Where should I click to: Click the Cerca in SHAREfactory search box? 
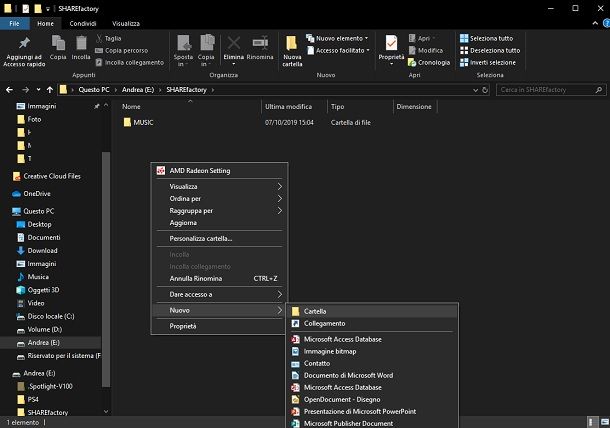point(551,90)
